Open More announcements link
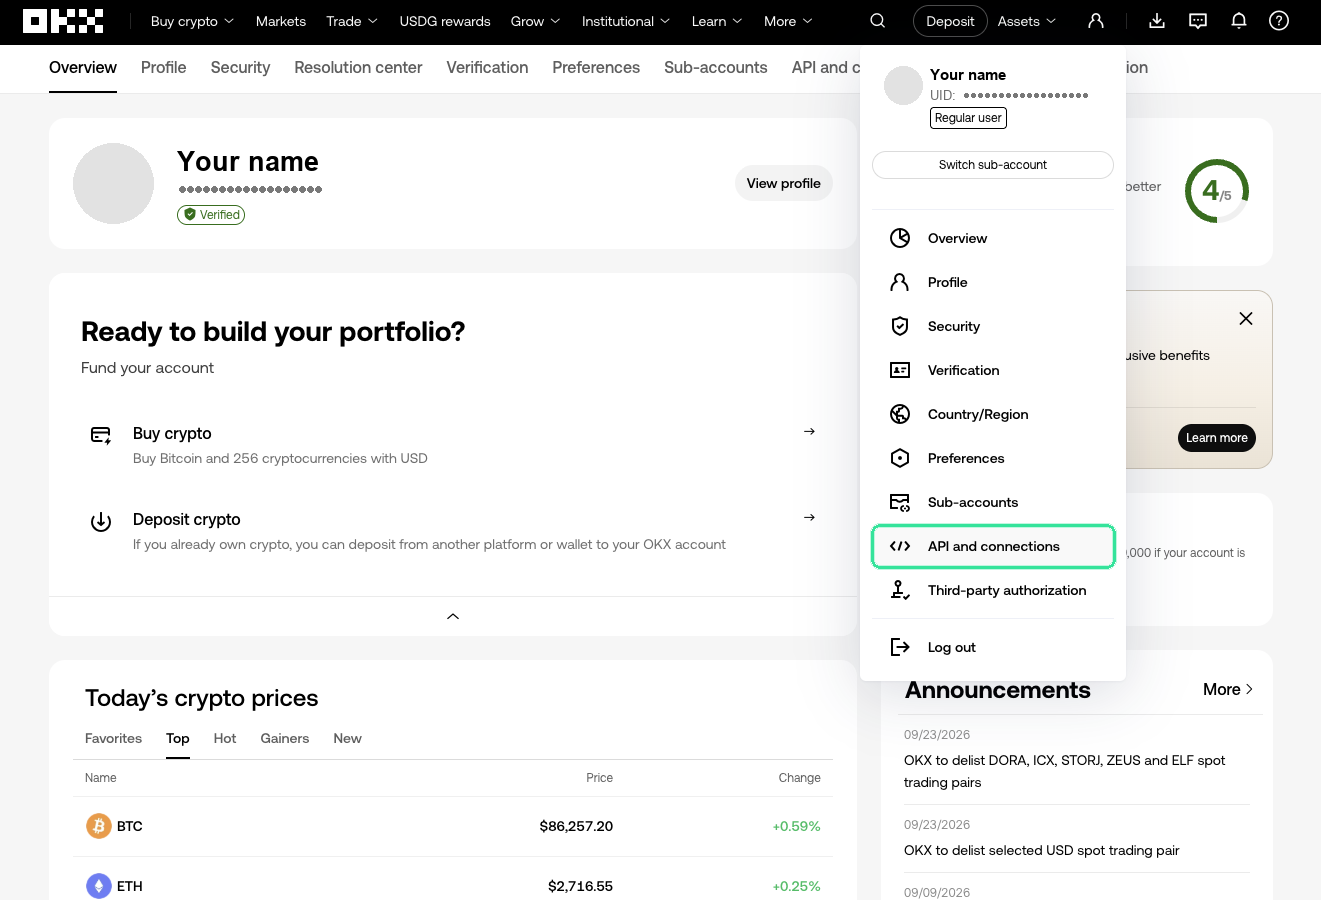Screen dimensions: 1321x900 (1228, 689)
